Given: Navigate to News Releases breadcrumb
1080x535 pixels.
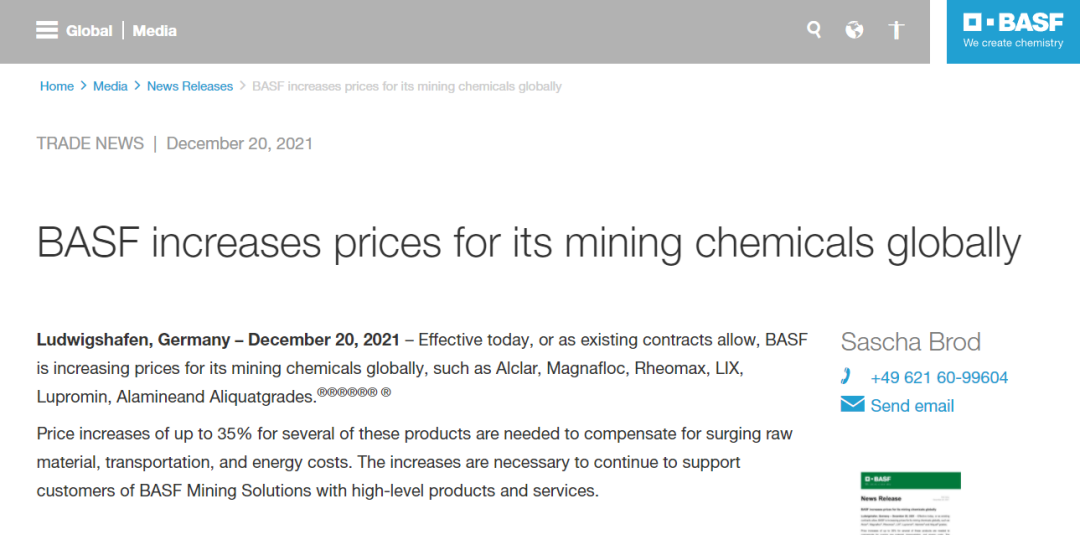Looking at the screenshot, I should (190, 86).
